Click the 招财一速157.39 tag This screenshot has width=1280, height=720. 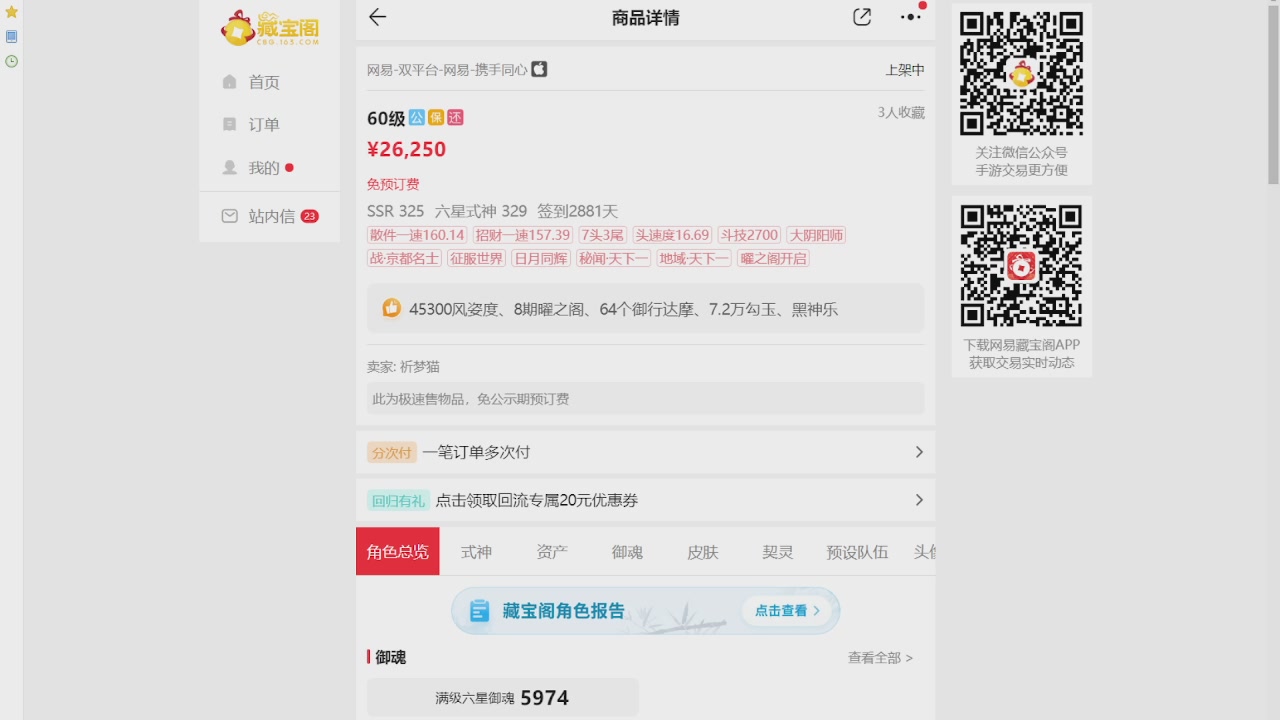point(522,235)
